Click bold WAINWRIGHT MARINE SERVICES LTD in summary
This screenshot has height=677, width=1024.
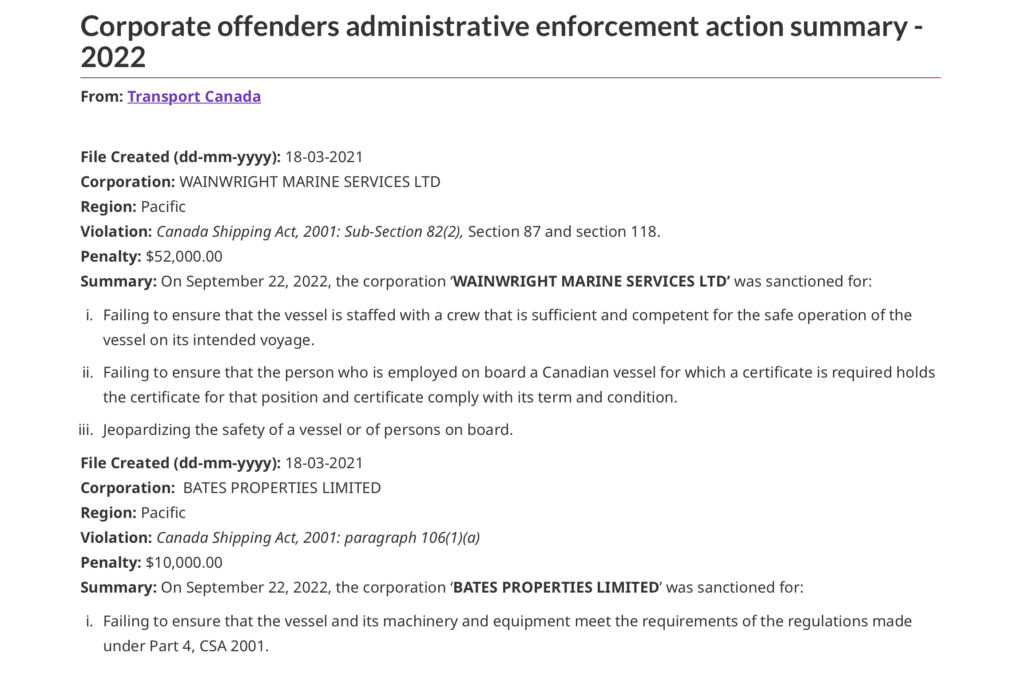[591, 281]
